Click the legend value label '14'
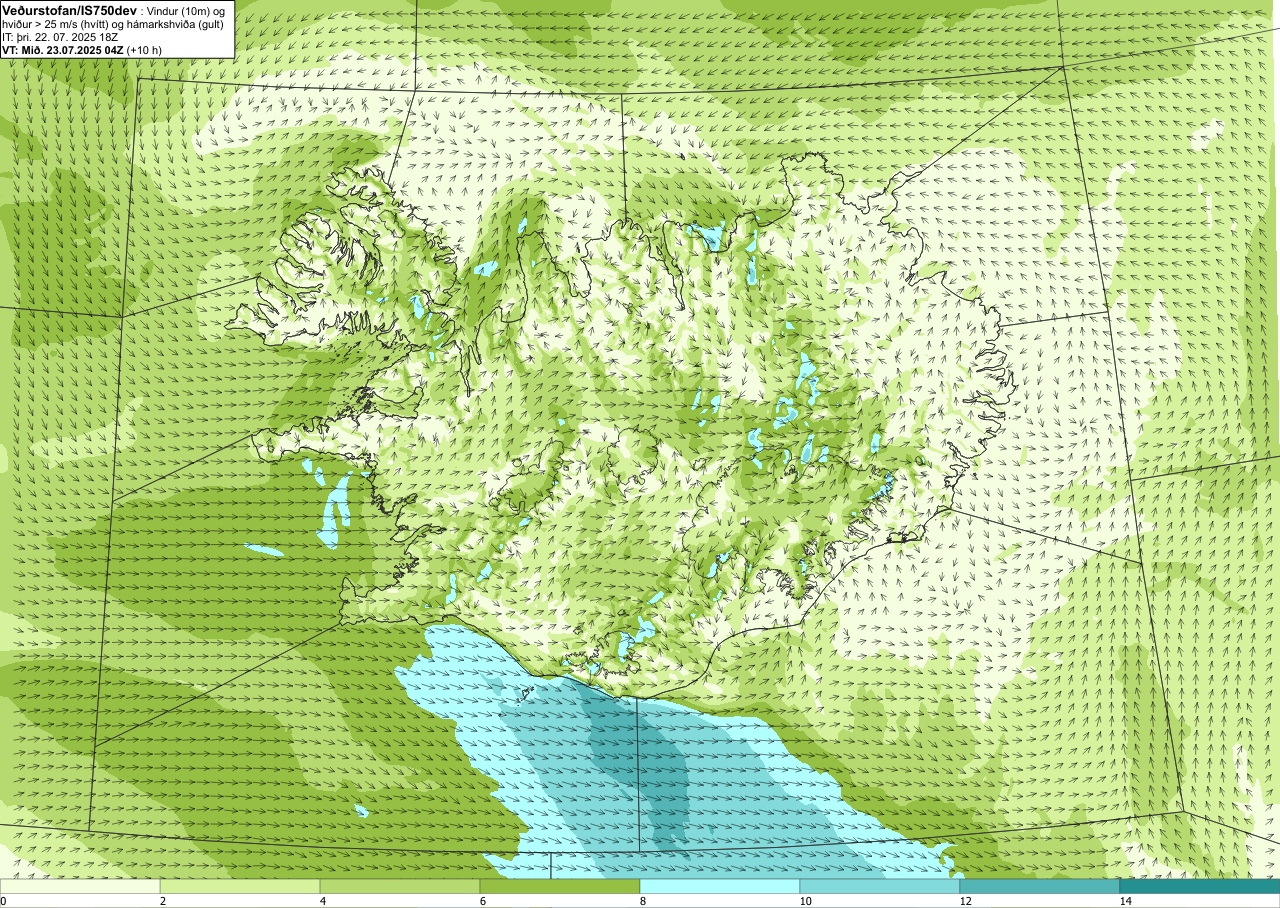Viewport: 1280px width, 908px height. click(x=1125, y=901)
